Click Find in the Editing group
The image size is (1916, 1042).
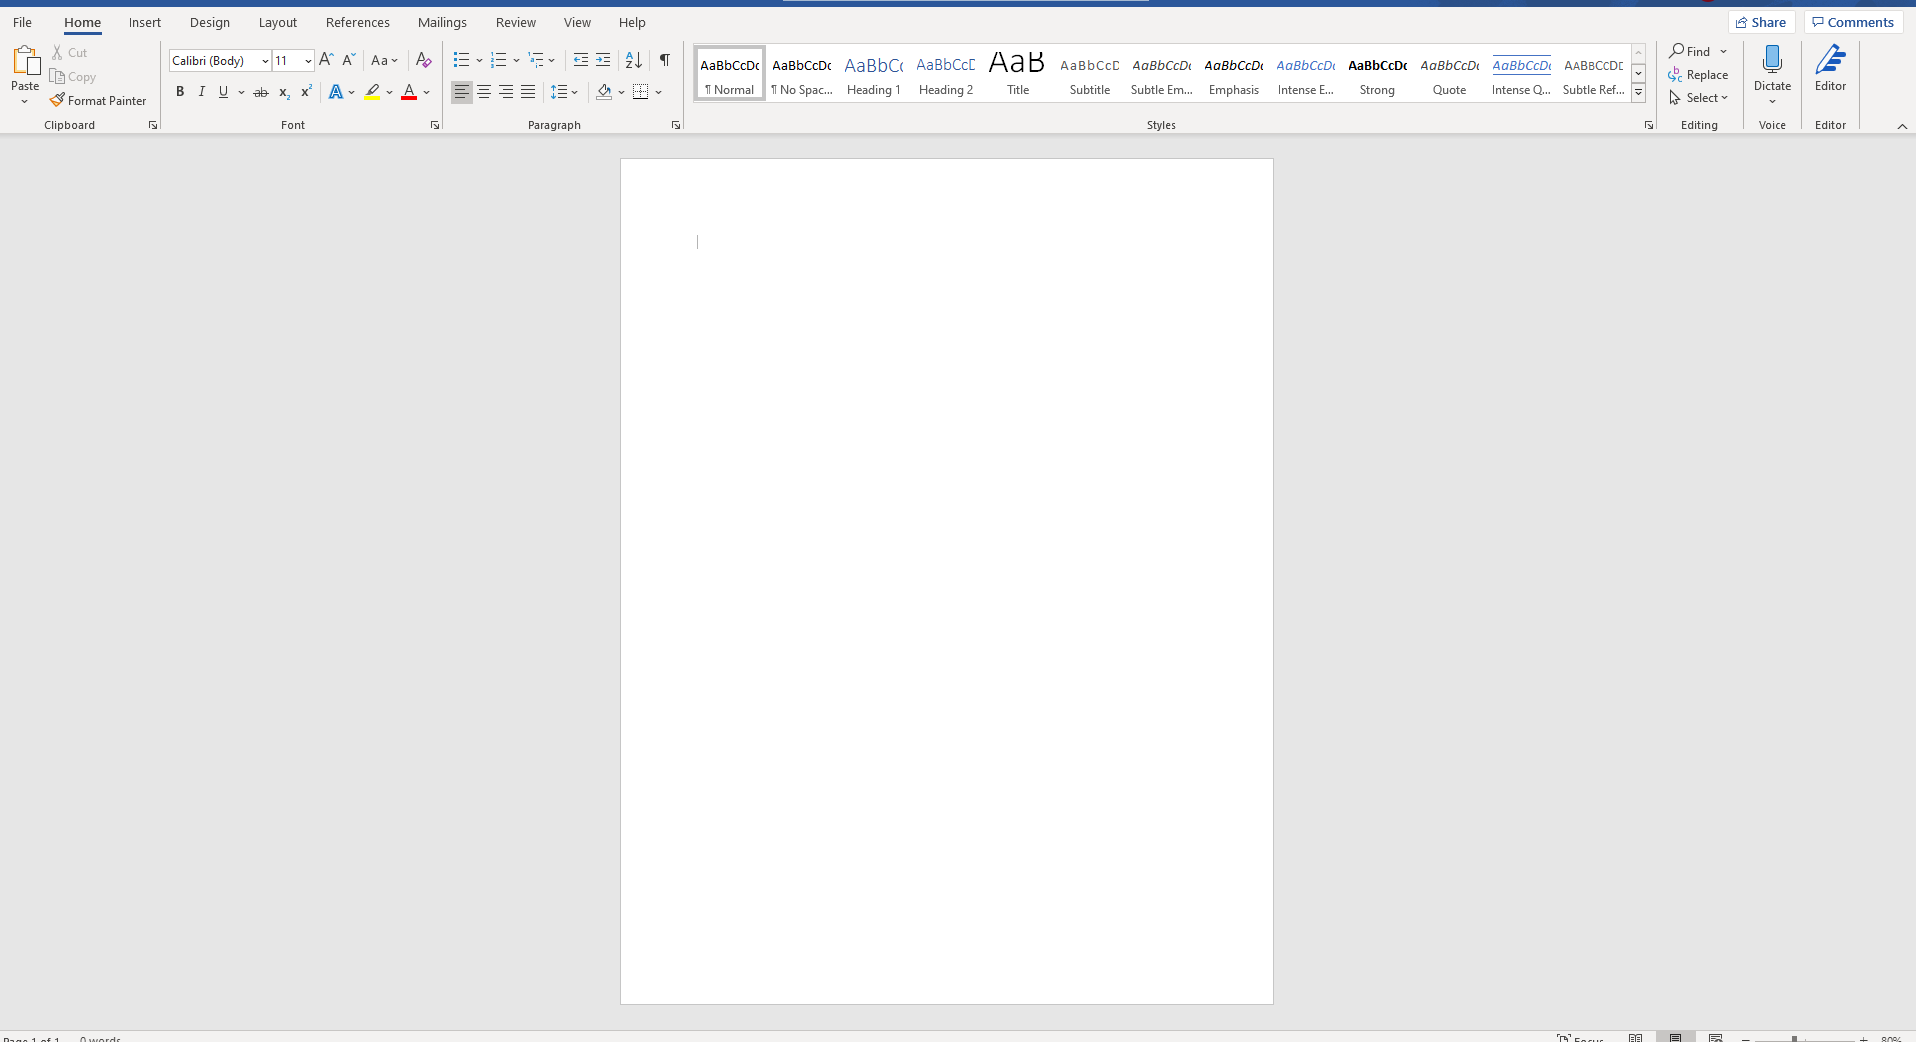pyautogui.click(x=1690, y=51)
